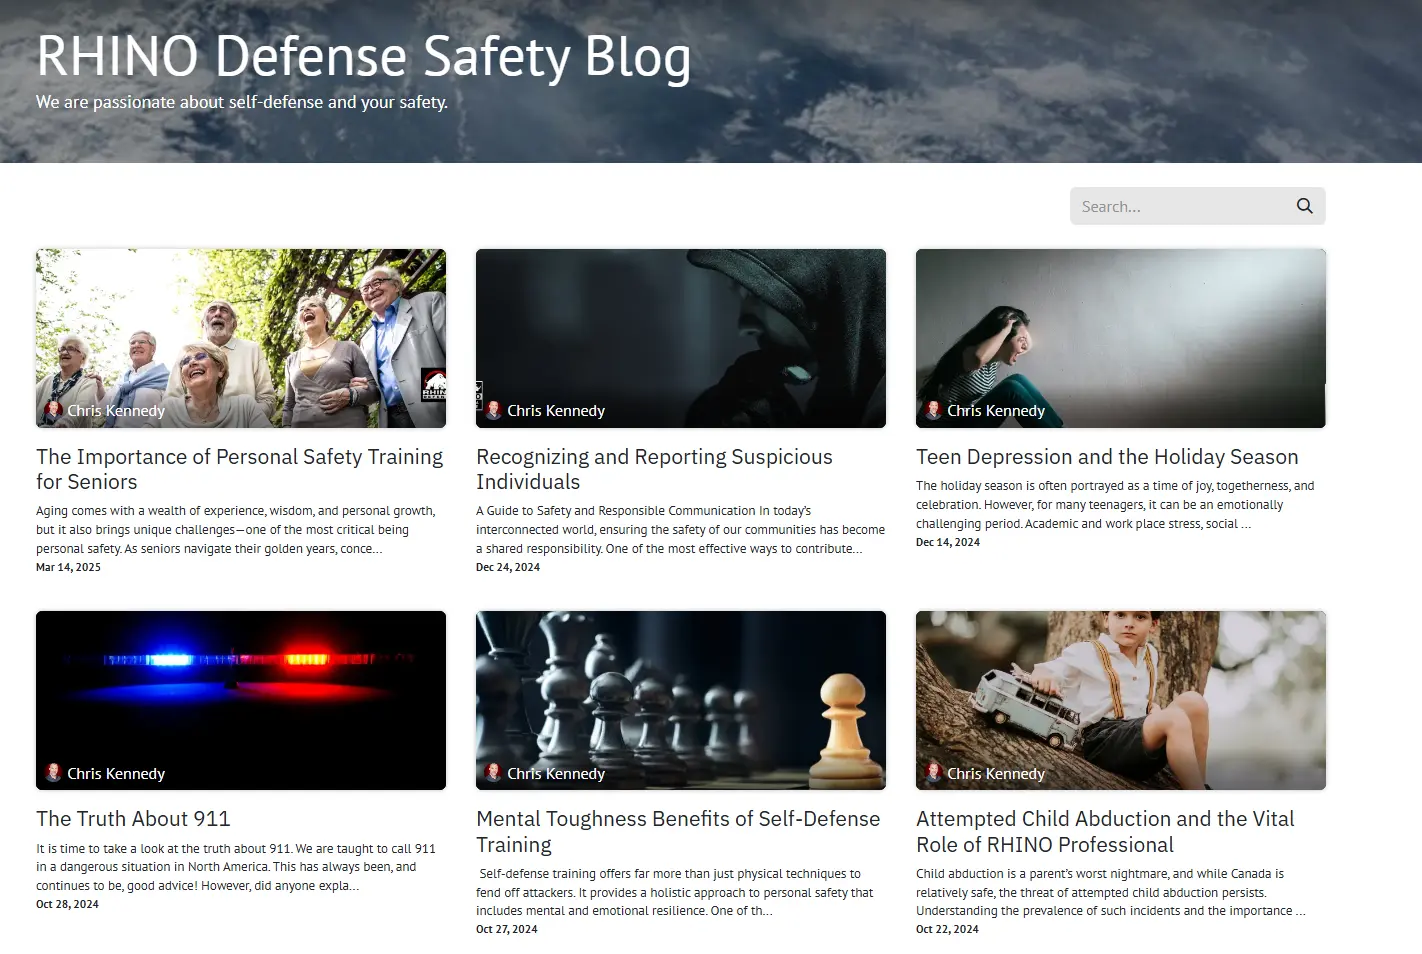1422x954 pixels.
Task: Click the laughing seniors thumbnail image
Action: point(241,338)
